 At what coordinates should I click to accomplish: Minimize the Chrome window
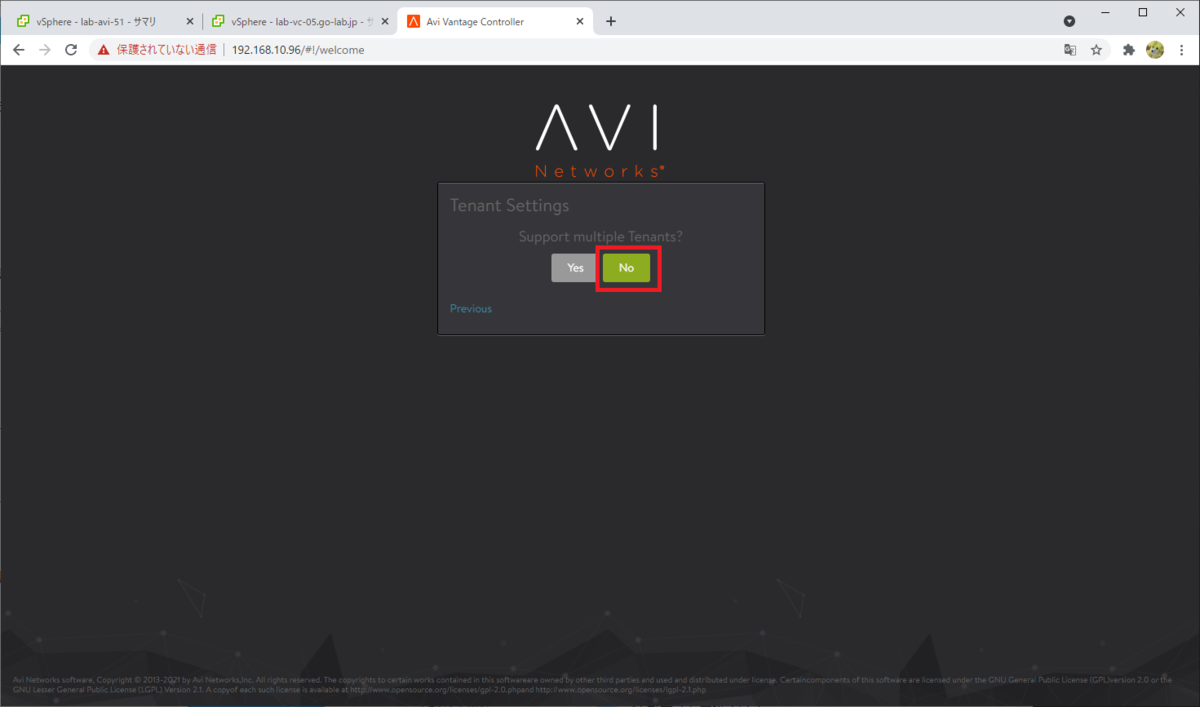pyautogui.click(x=1104, y=12)
